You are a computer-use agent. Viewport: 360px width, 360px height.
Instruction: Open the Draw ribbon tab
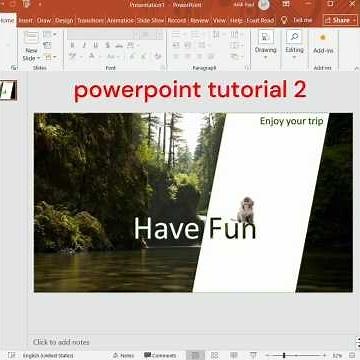(44, 21)
